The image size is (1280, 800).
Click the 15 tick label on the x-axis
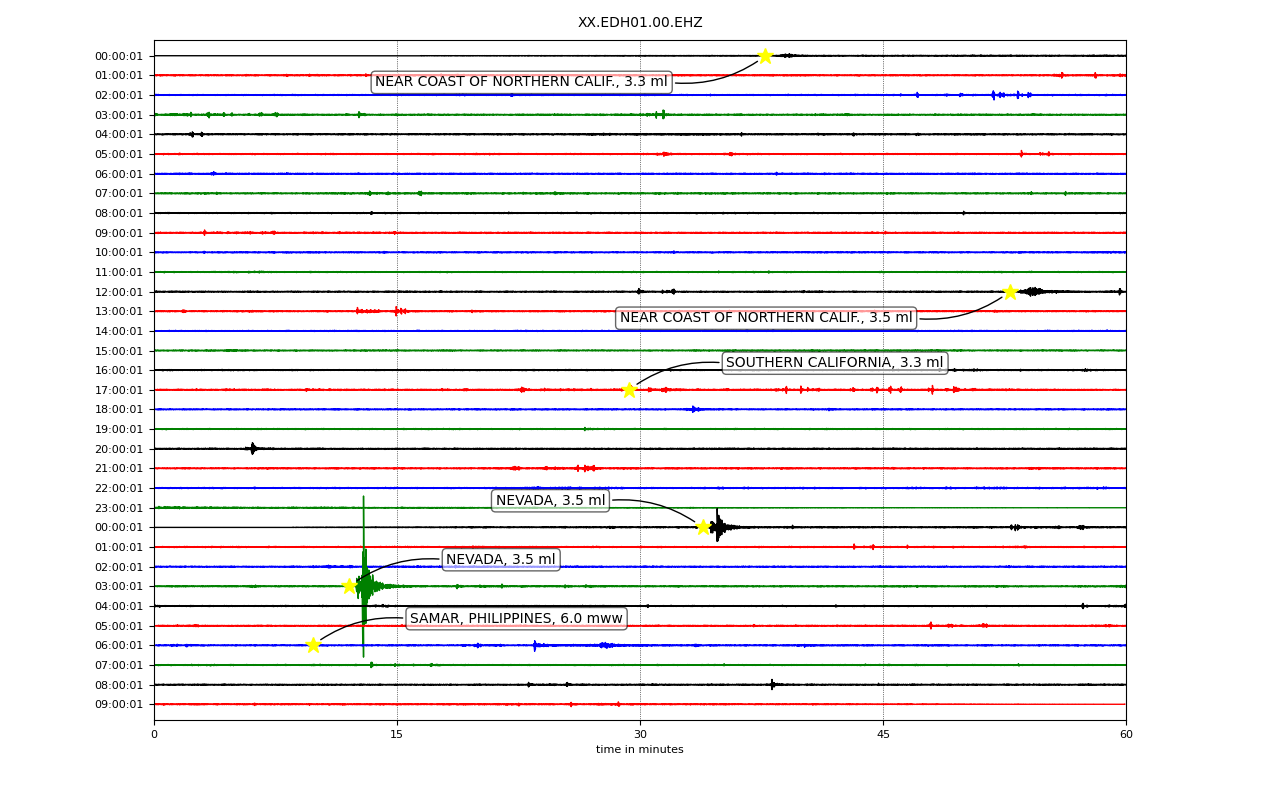pyautogui.click(x=397, y=734)
